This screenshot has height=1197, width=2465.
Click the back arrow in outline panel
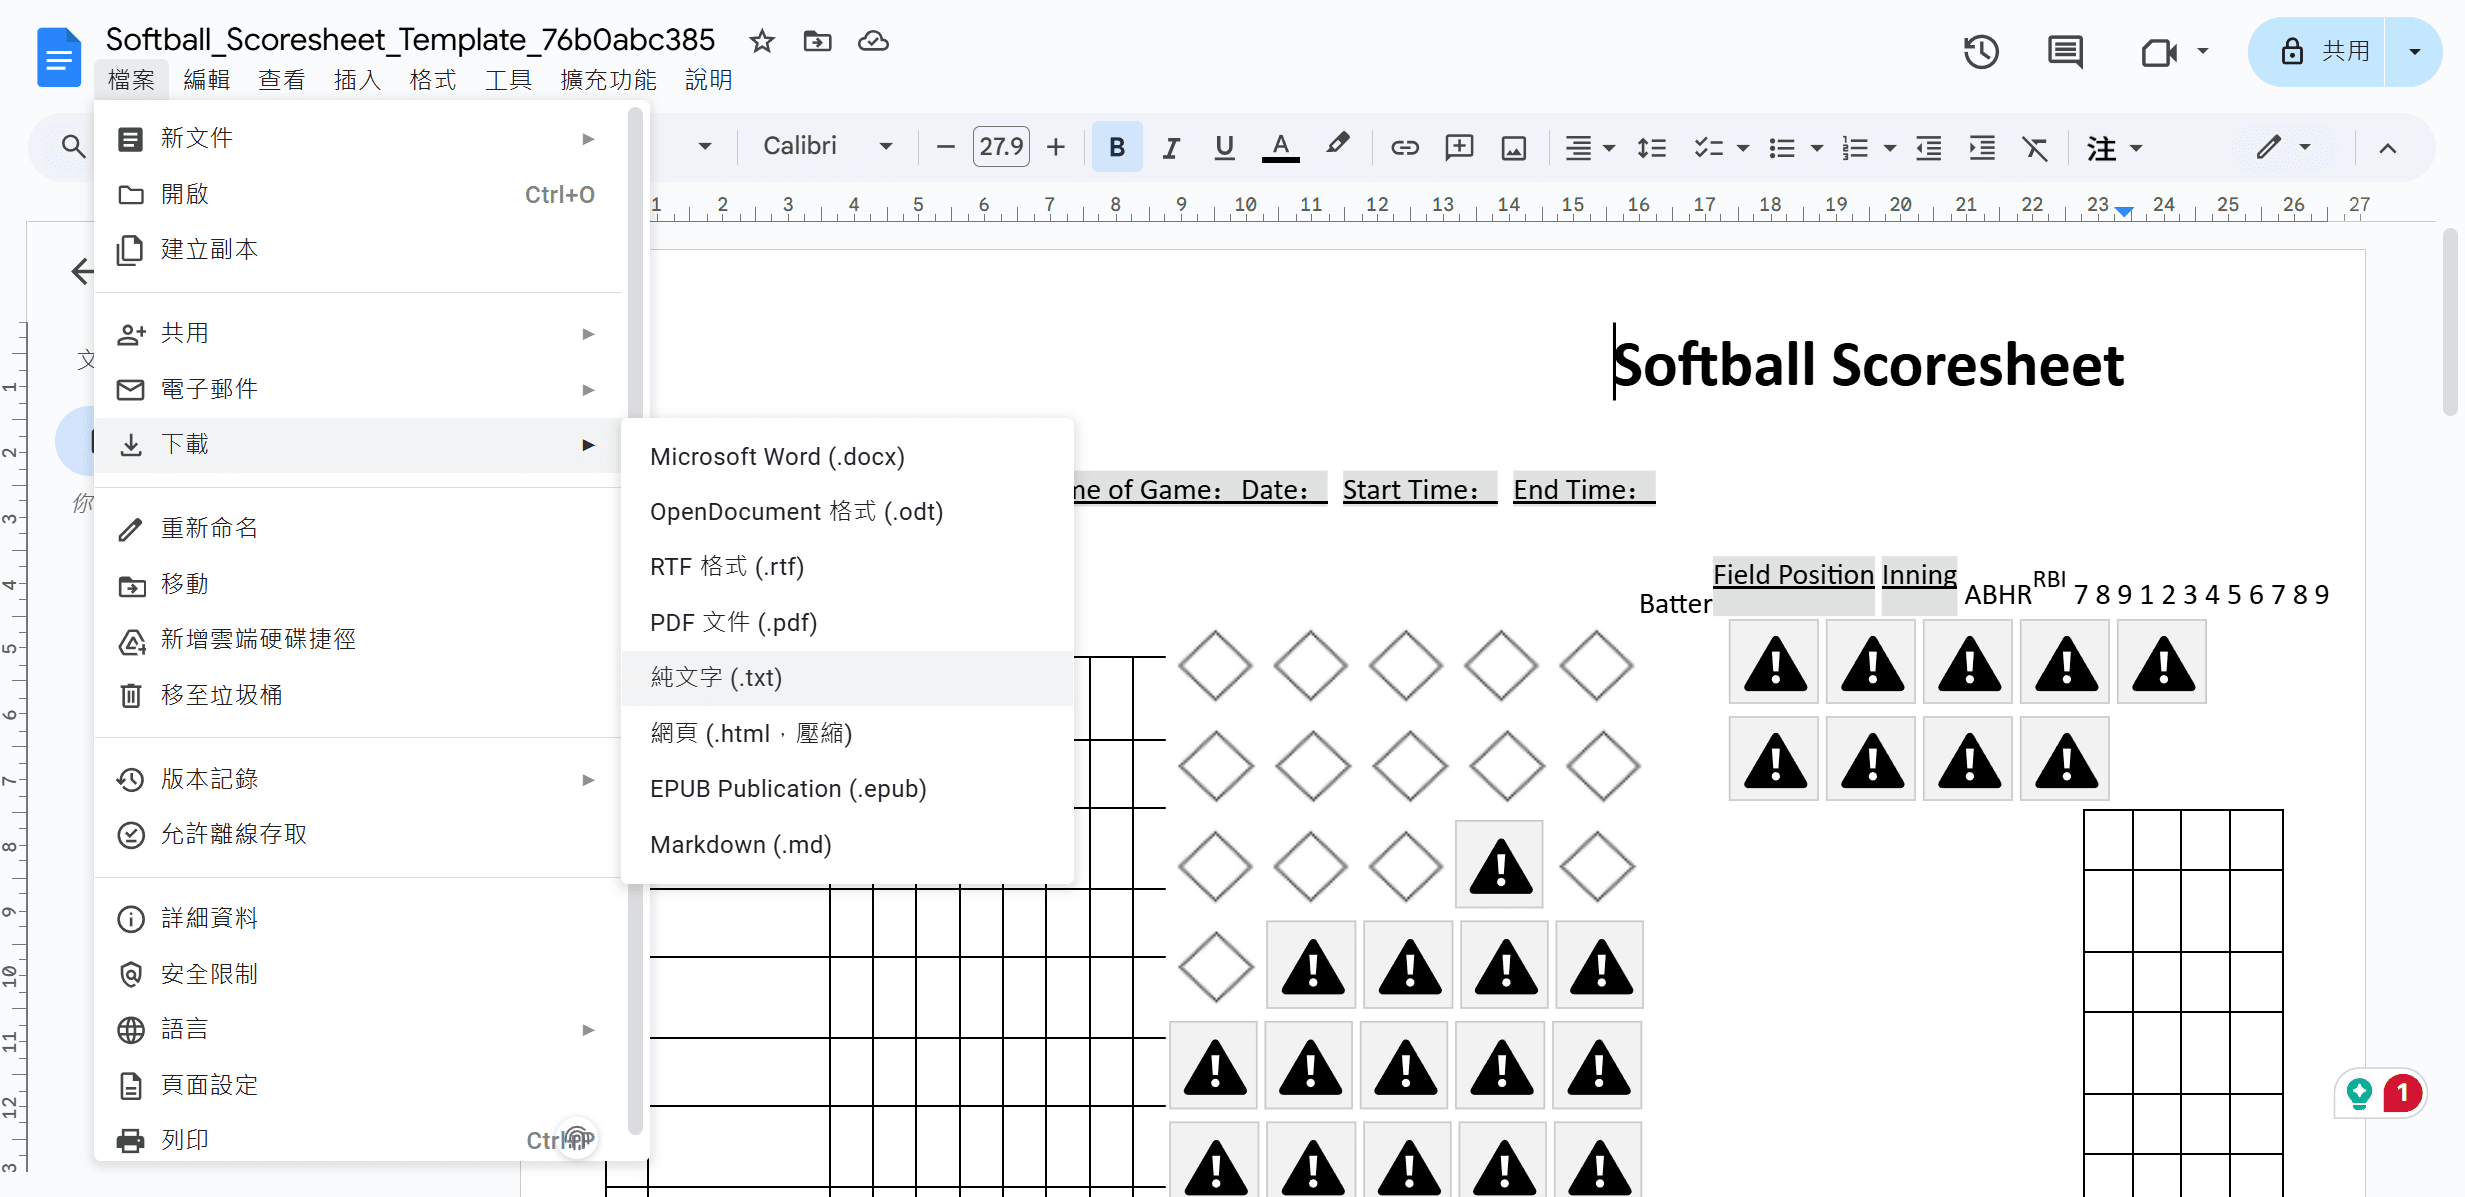click(82, 271)
